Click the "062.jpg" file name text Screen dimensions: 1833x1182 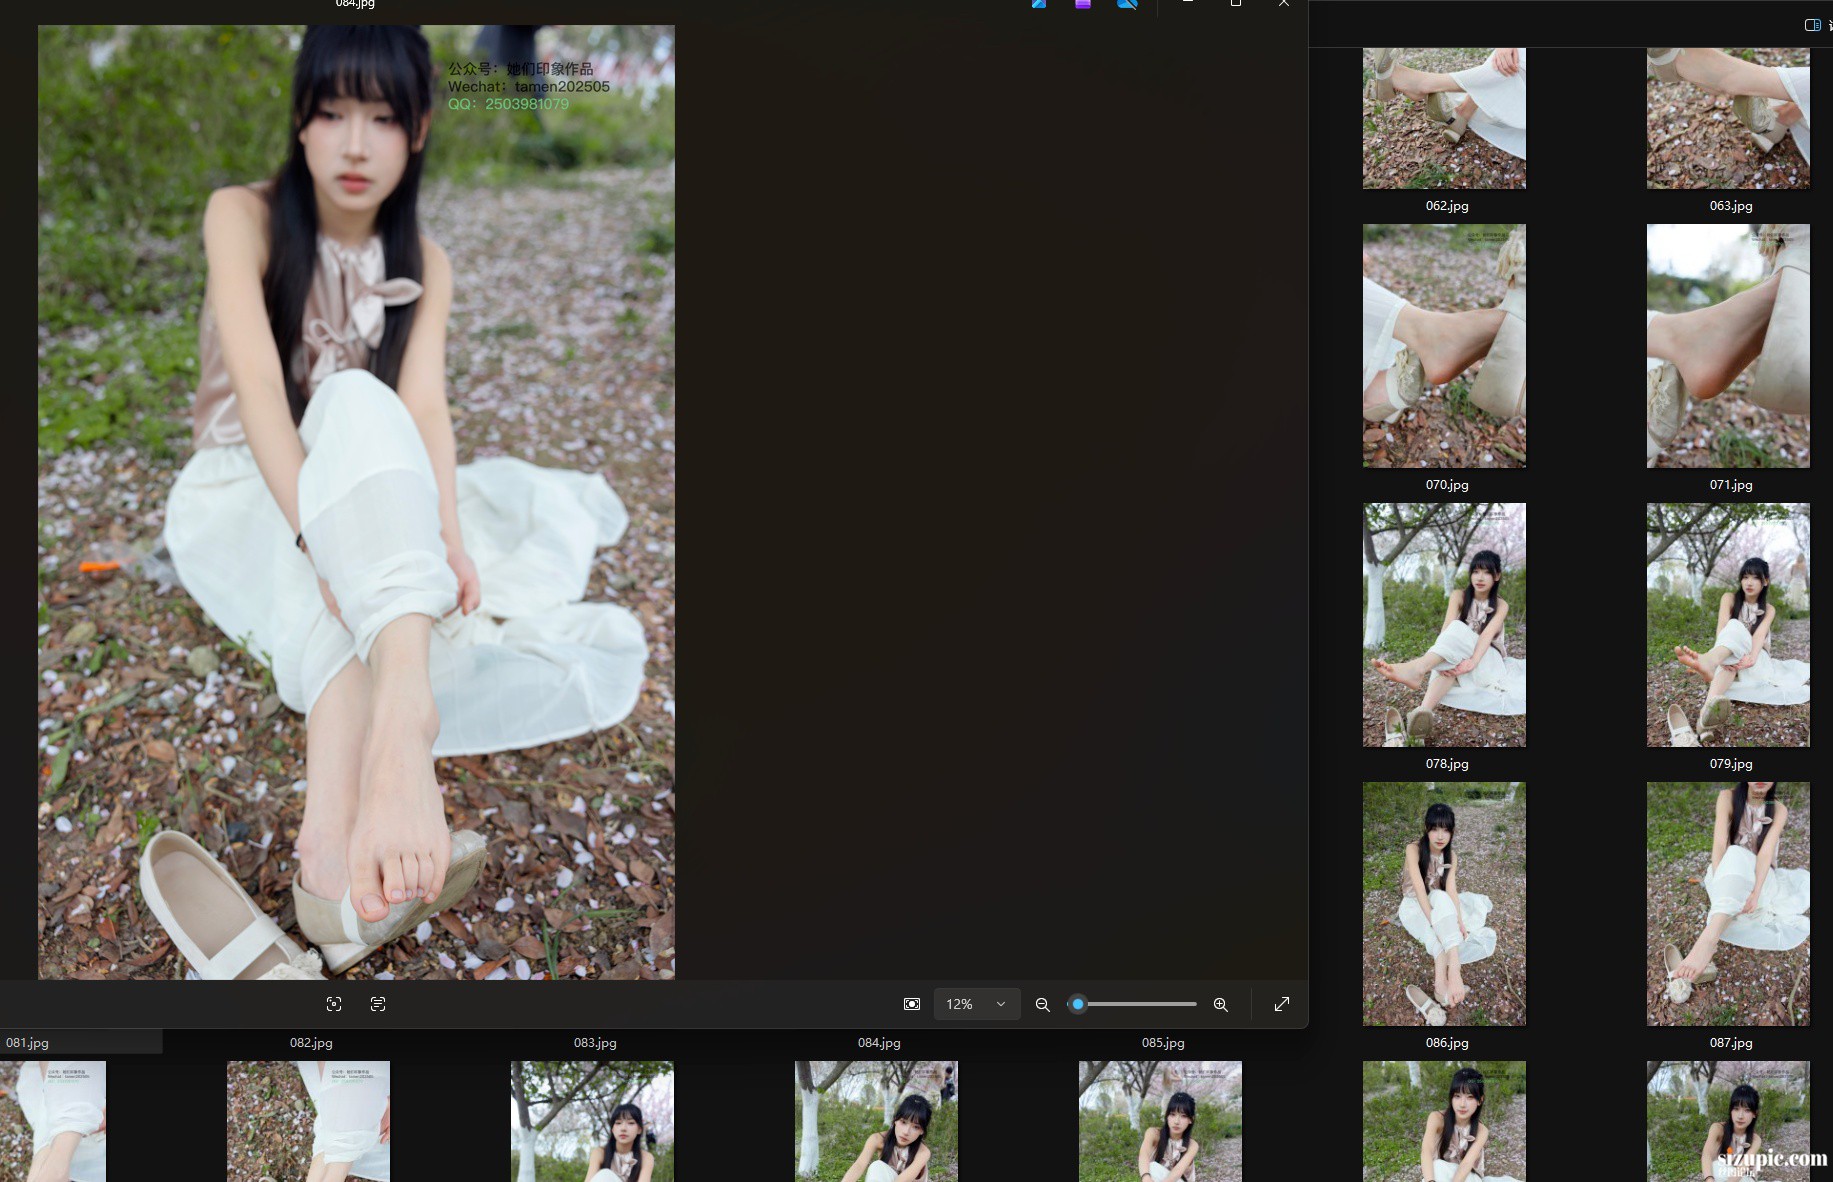(1447, 206)
